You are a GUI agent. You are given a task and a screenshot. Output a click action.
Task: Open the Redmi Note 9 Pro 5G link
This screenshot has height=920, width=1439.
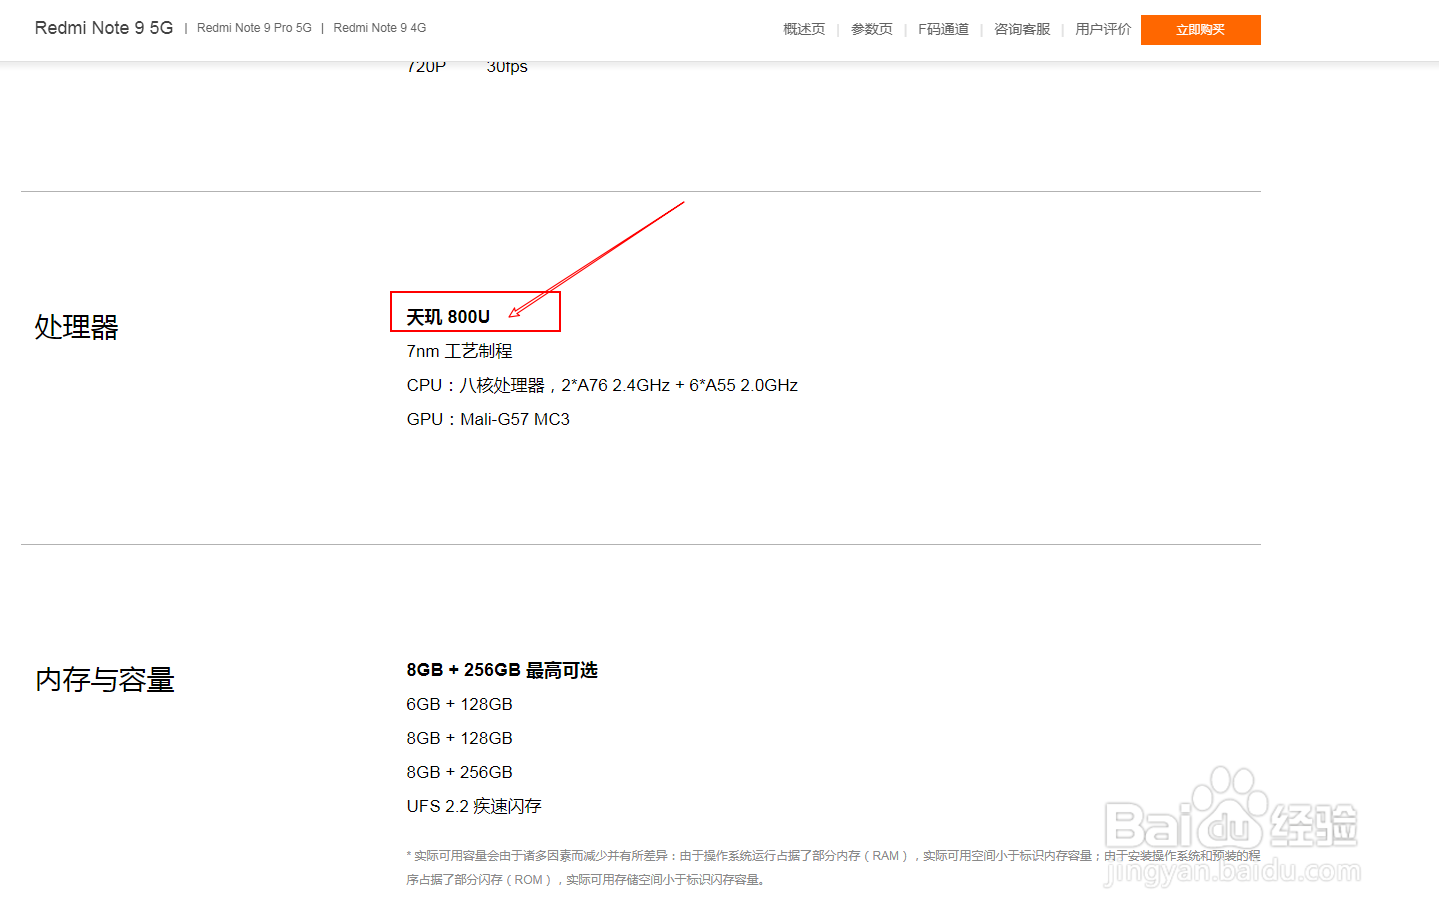point(254,28)
